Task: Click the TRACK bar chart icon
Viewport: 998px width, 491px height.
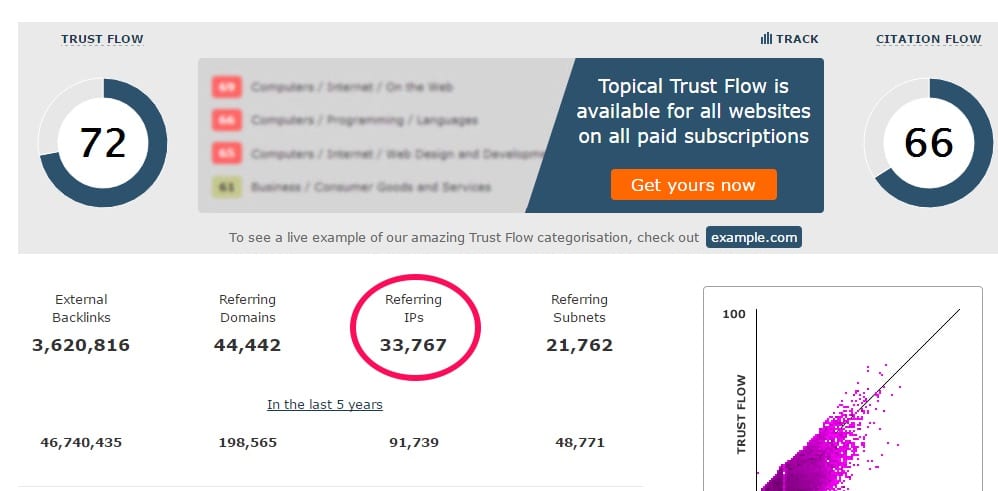Action: pos(766,39)
